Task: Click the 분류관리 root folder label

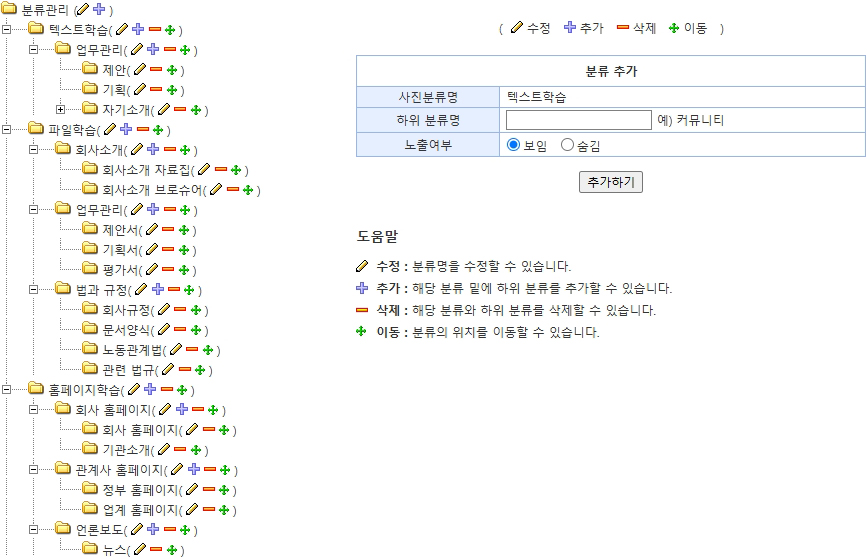Action: [x=45, y=10]
